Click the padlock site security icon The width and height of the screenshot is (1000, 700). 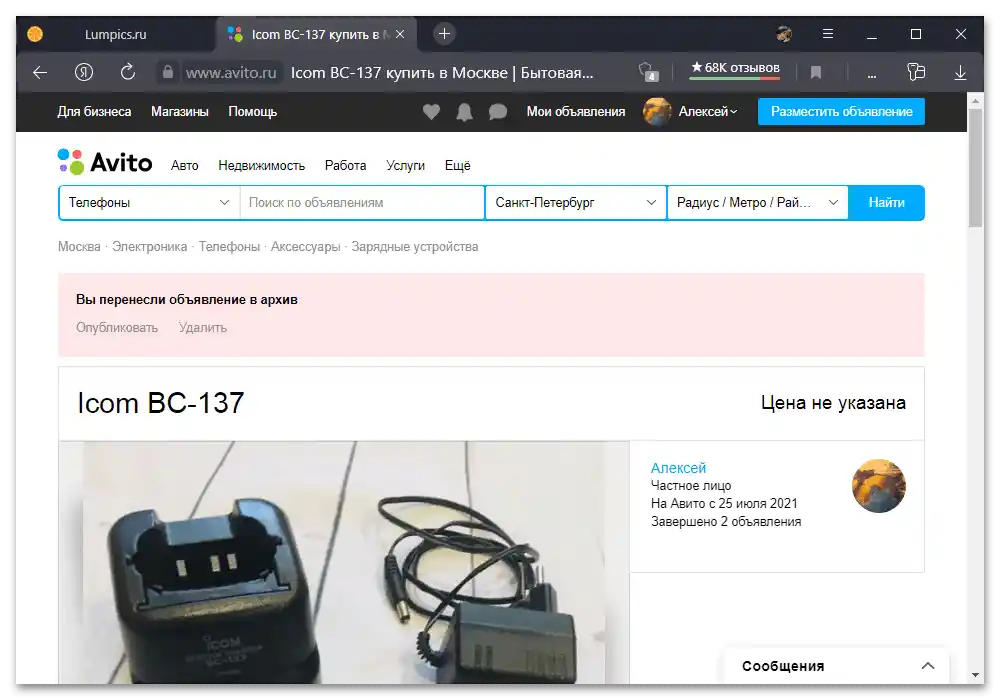click(x=168, y=72)
